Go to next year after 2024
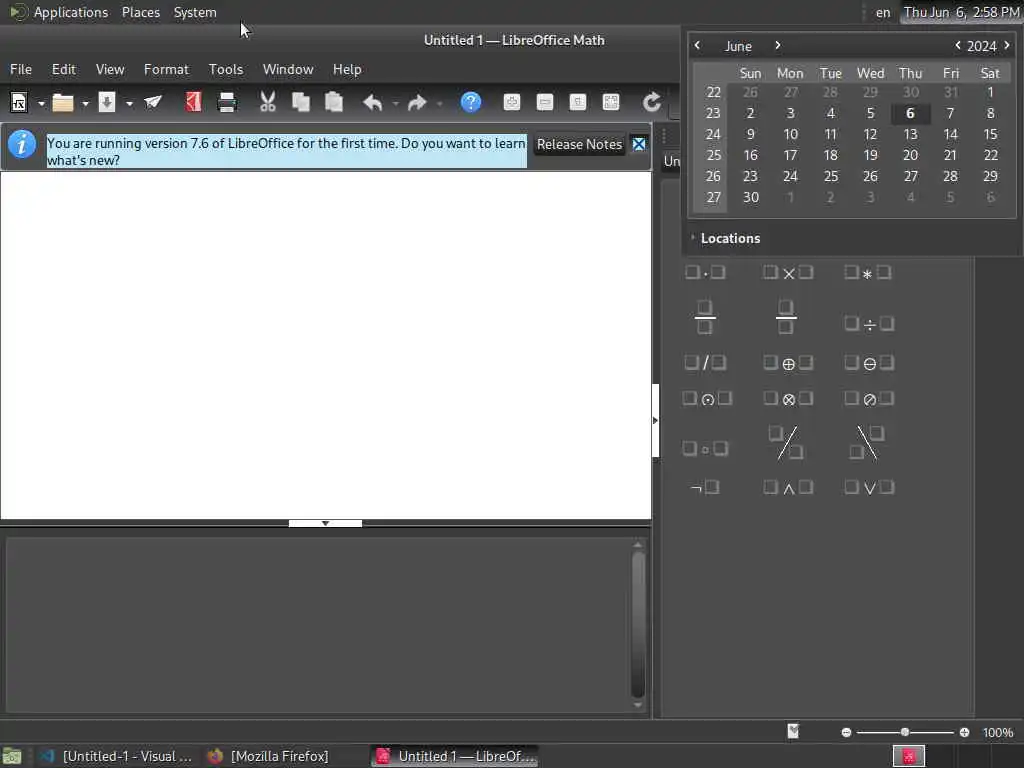 [1006, 45]
